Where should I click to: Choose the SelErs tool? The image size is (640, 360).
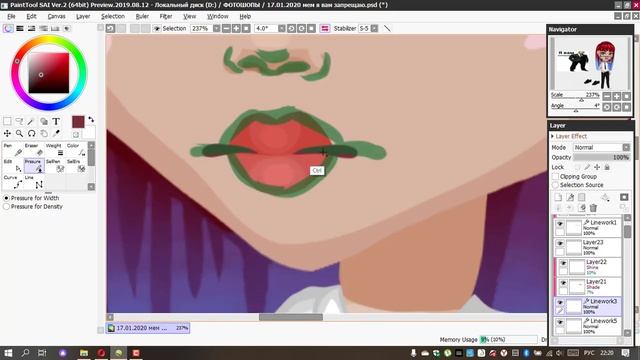click(76, 166)
